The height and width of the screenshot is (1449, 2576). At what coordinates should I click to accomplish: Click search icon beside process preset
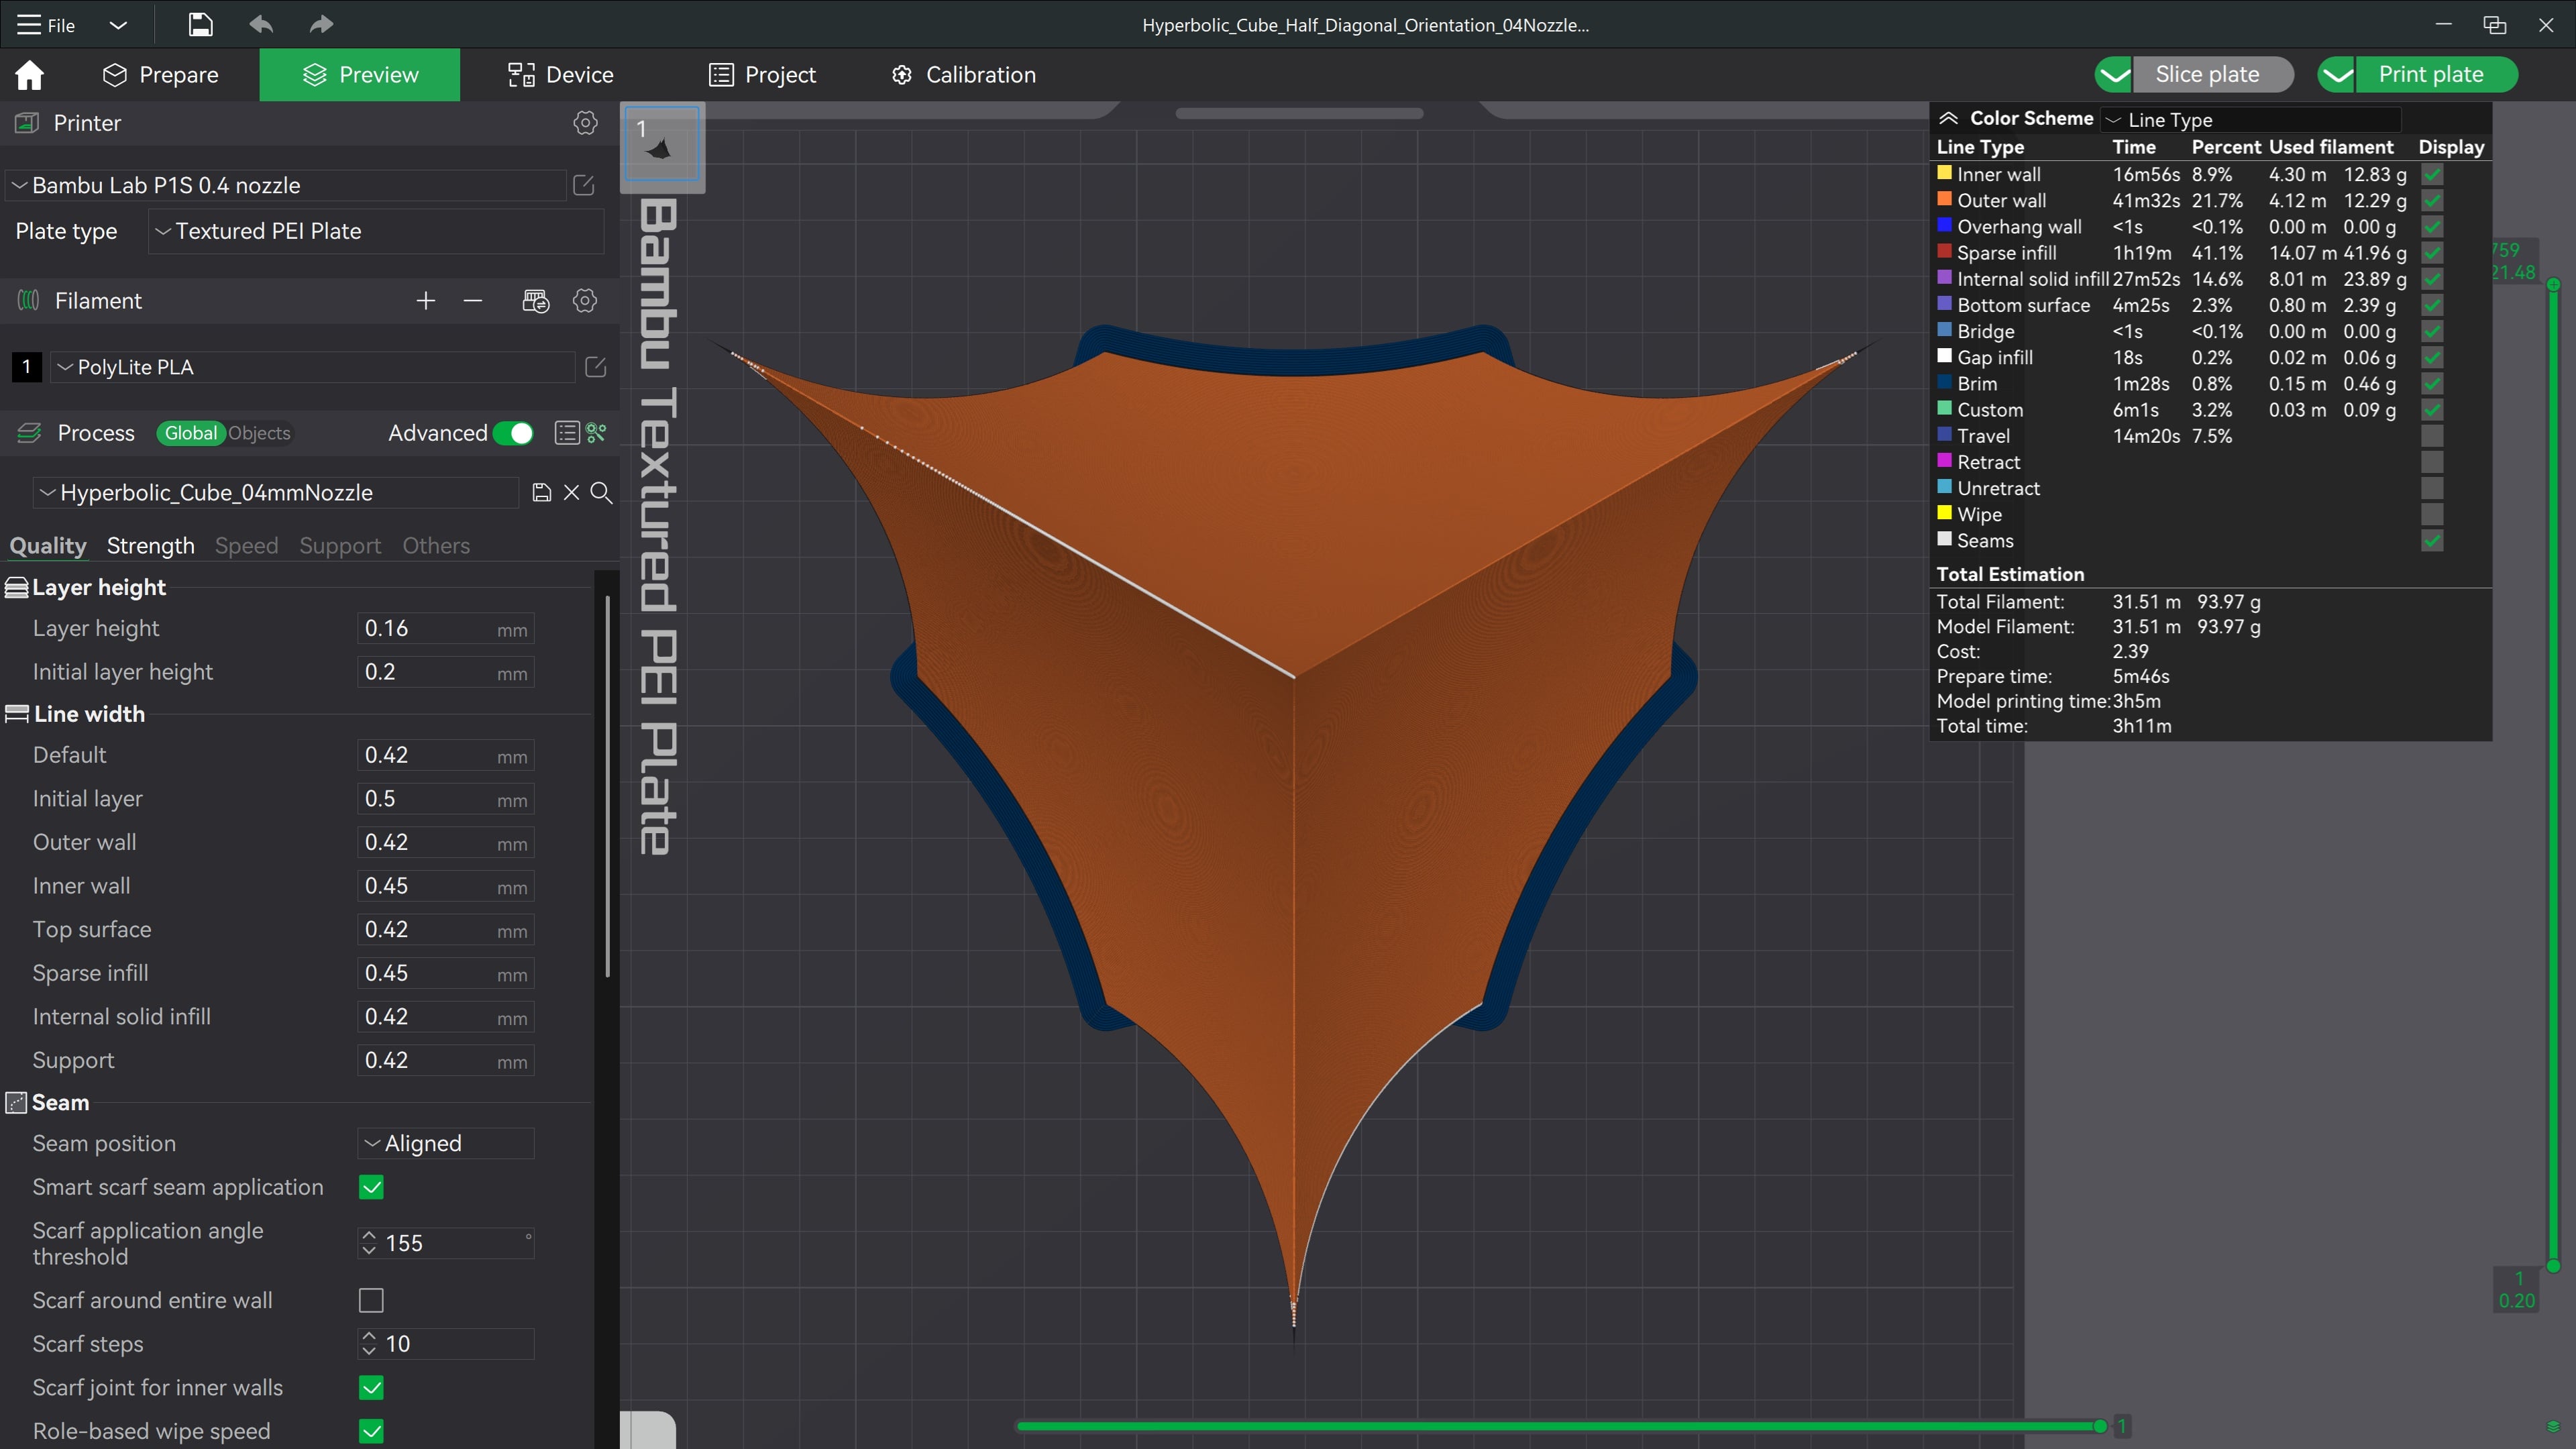click(x=601, y=492)
